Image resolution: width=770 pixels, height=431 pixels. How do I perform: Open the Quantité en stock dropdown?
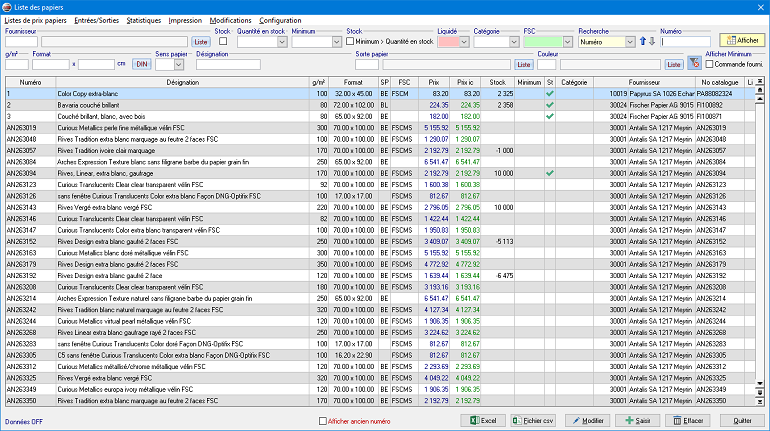tap(282, 42)
